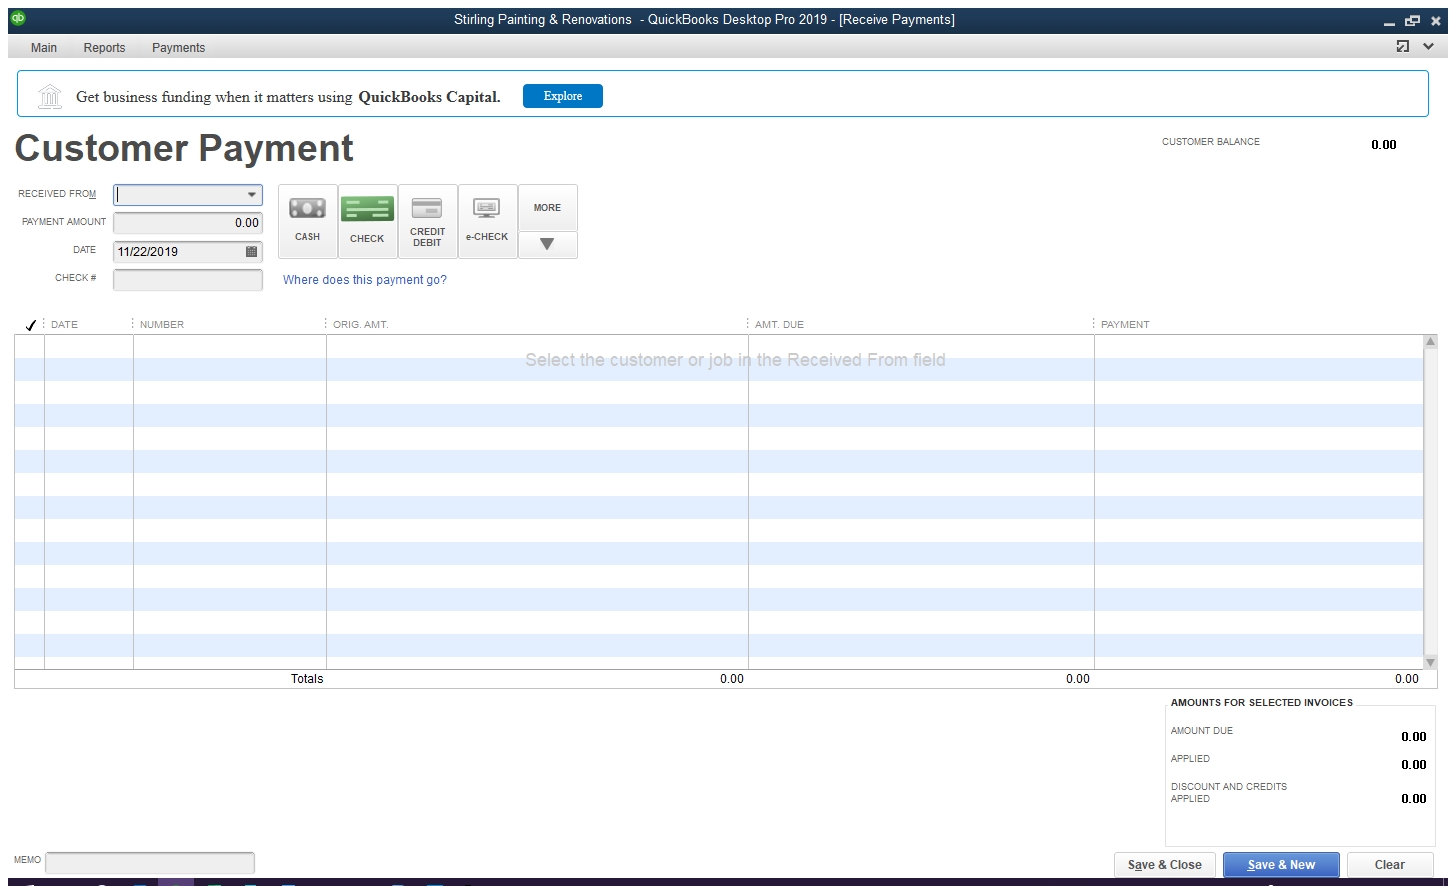Choose Credit Debit payment type

point(427,221)
